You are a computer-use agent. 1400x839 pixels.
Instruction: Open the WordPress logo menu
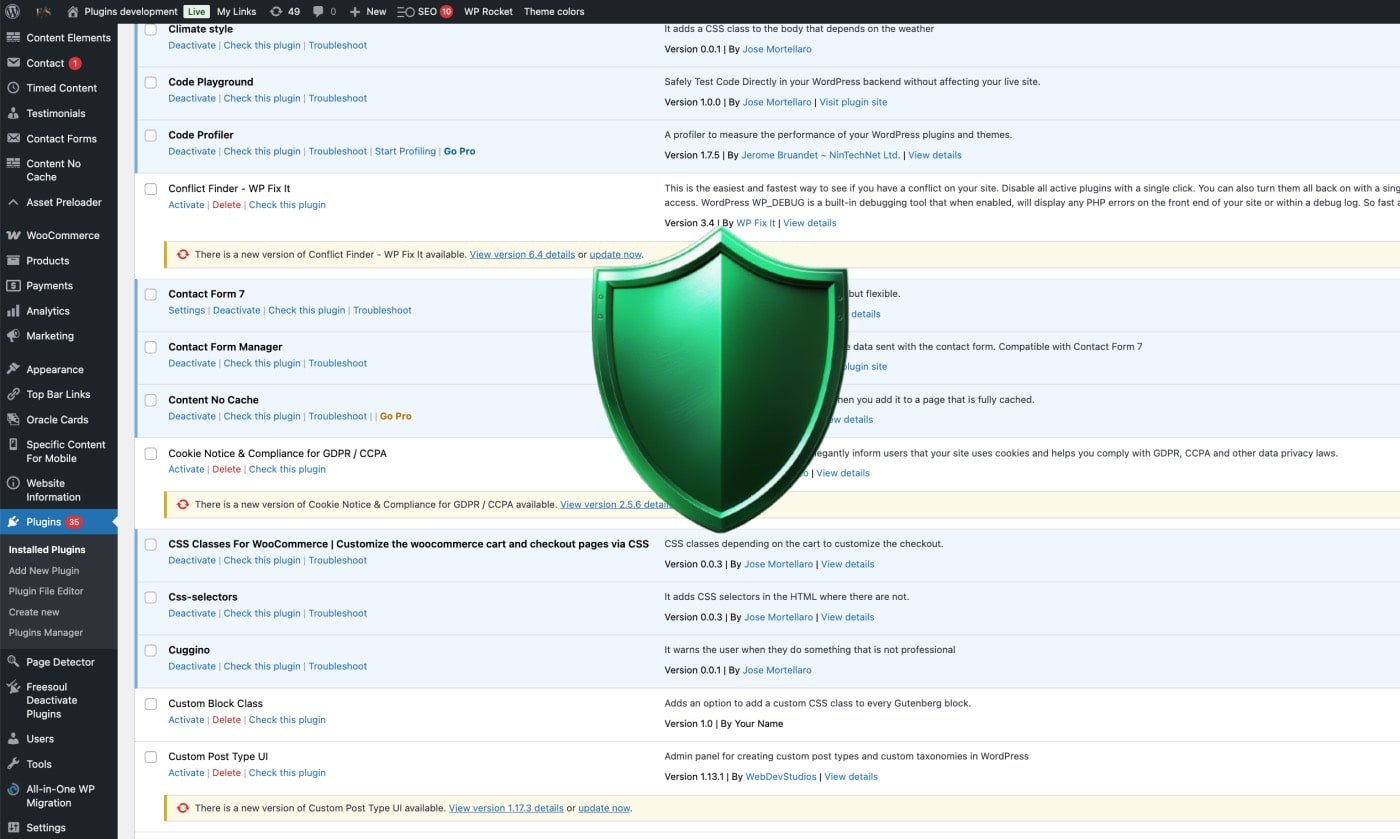point(13,11)
